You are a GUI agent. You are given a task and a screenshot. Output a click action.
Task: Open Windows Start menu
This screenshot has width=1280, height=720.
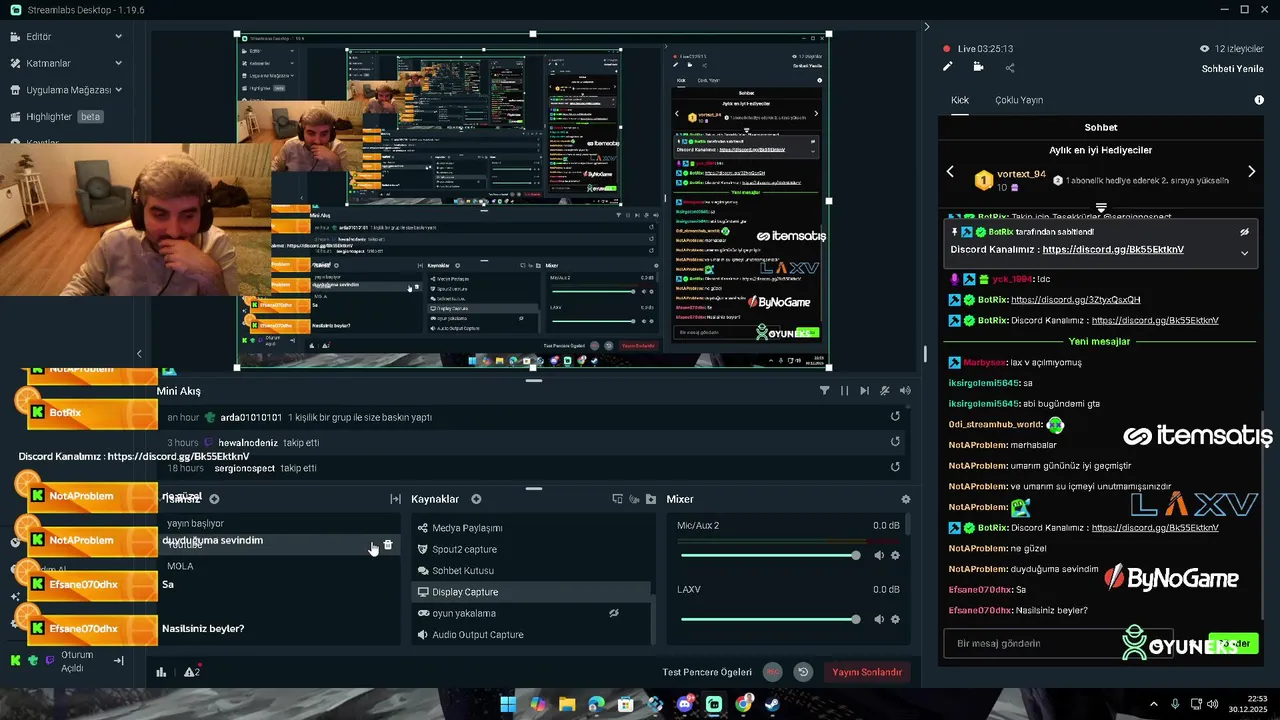508,705
